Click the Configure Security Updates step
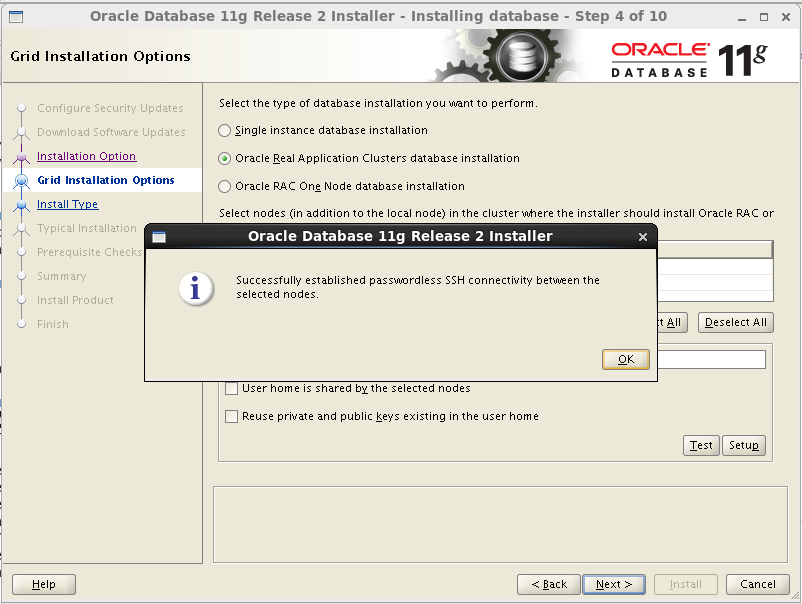Screen dimensions: 802x604 [x=110, y=108]
